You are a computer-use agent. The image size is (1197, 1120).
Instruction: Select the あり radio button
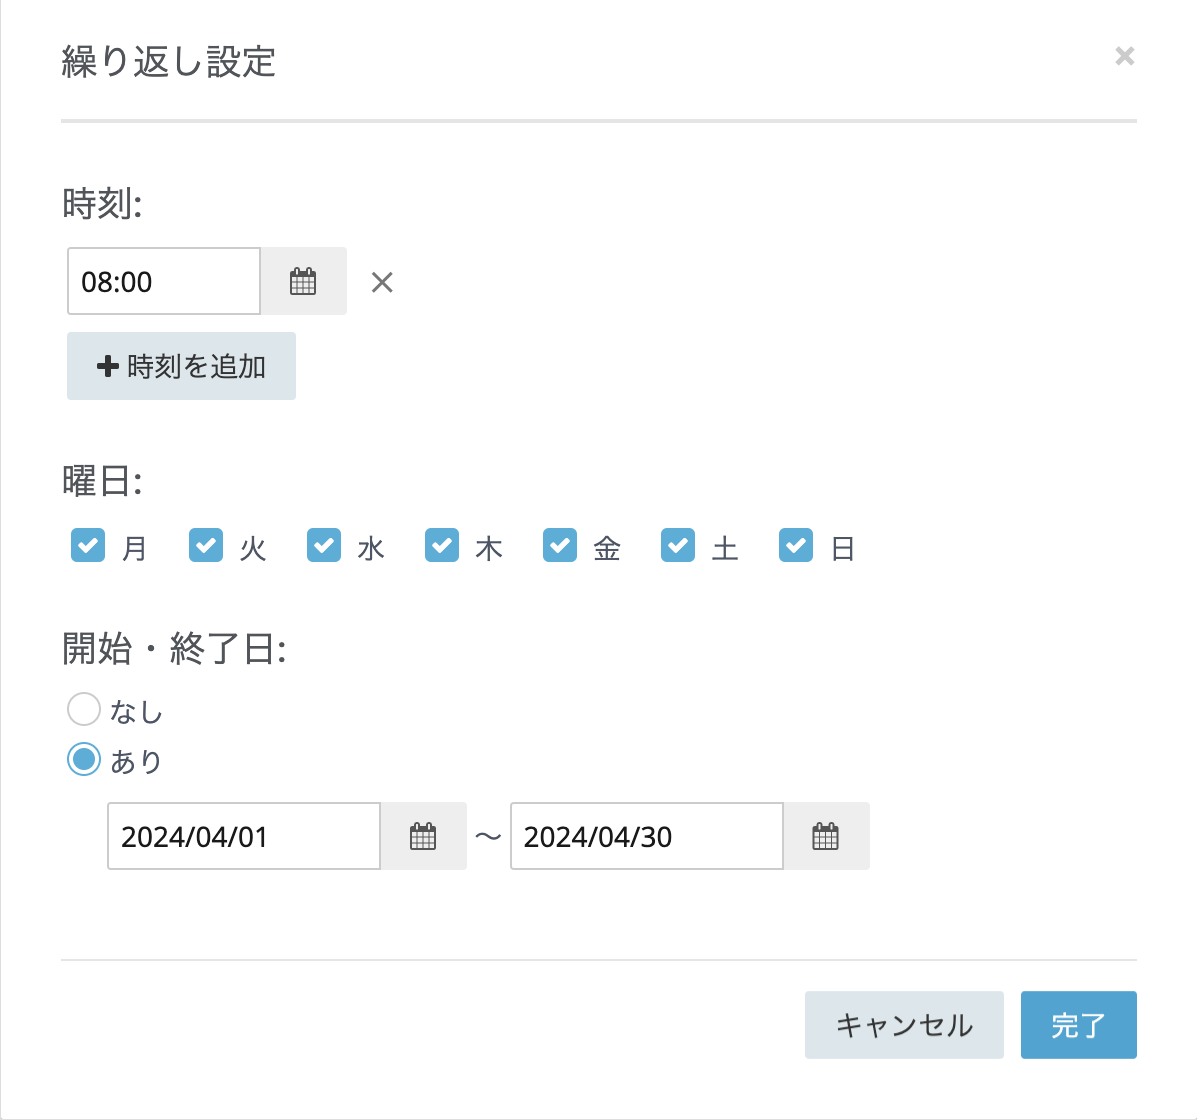pyautogui.click(x=84, y=759)
